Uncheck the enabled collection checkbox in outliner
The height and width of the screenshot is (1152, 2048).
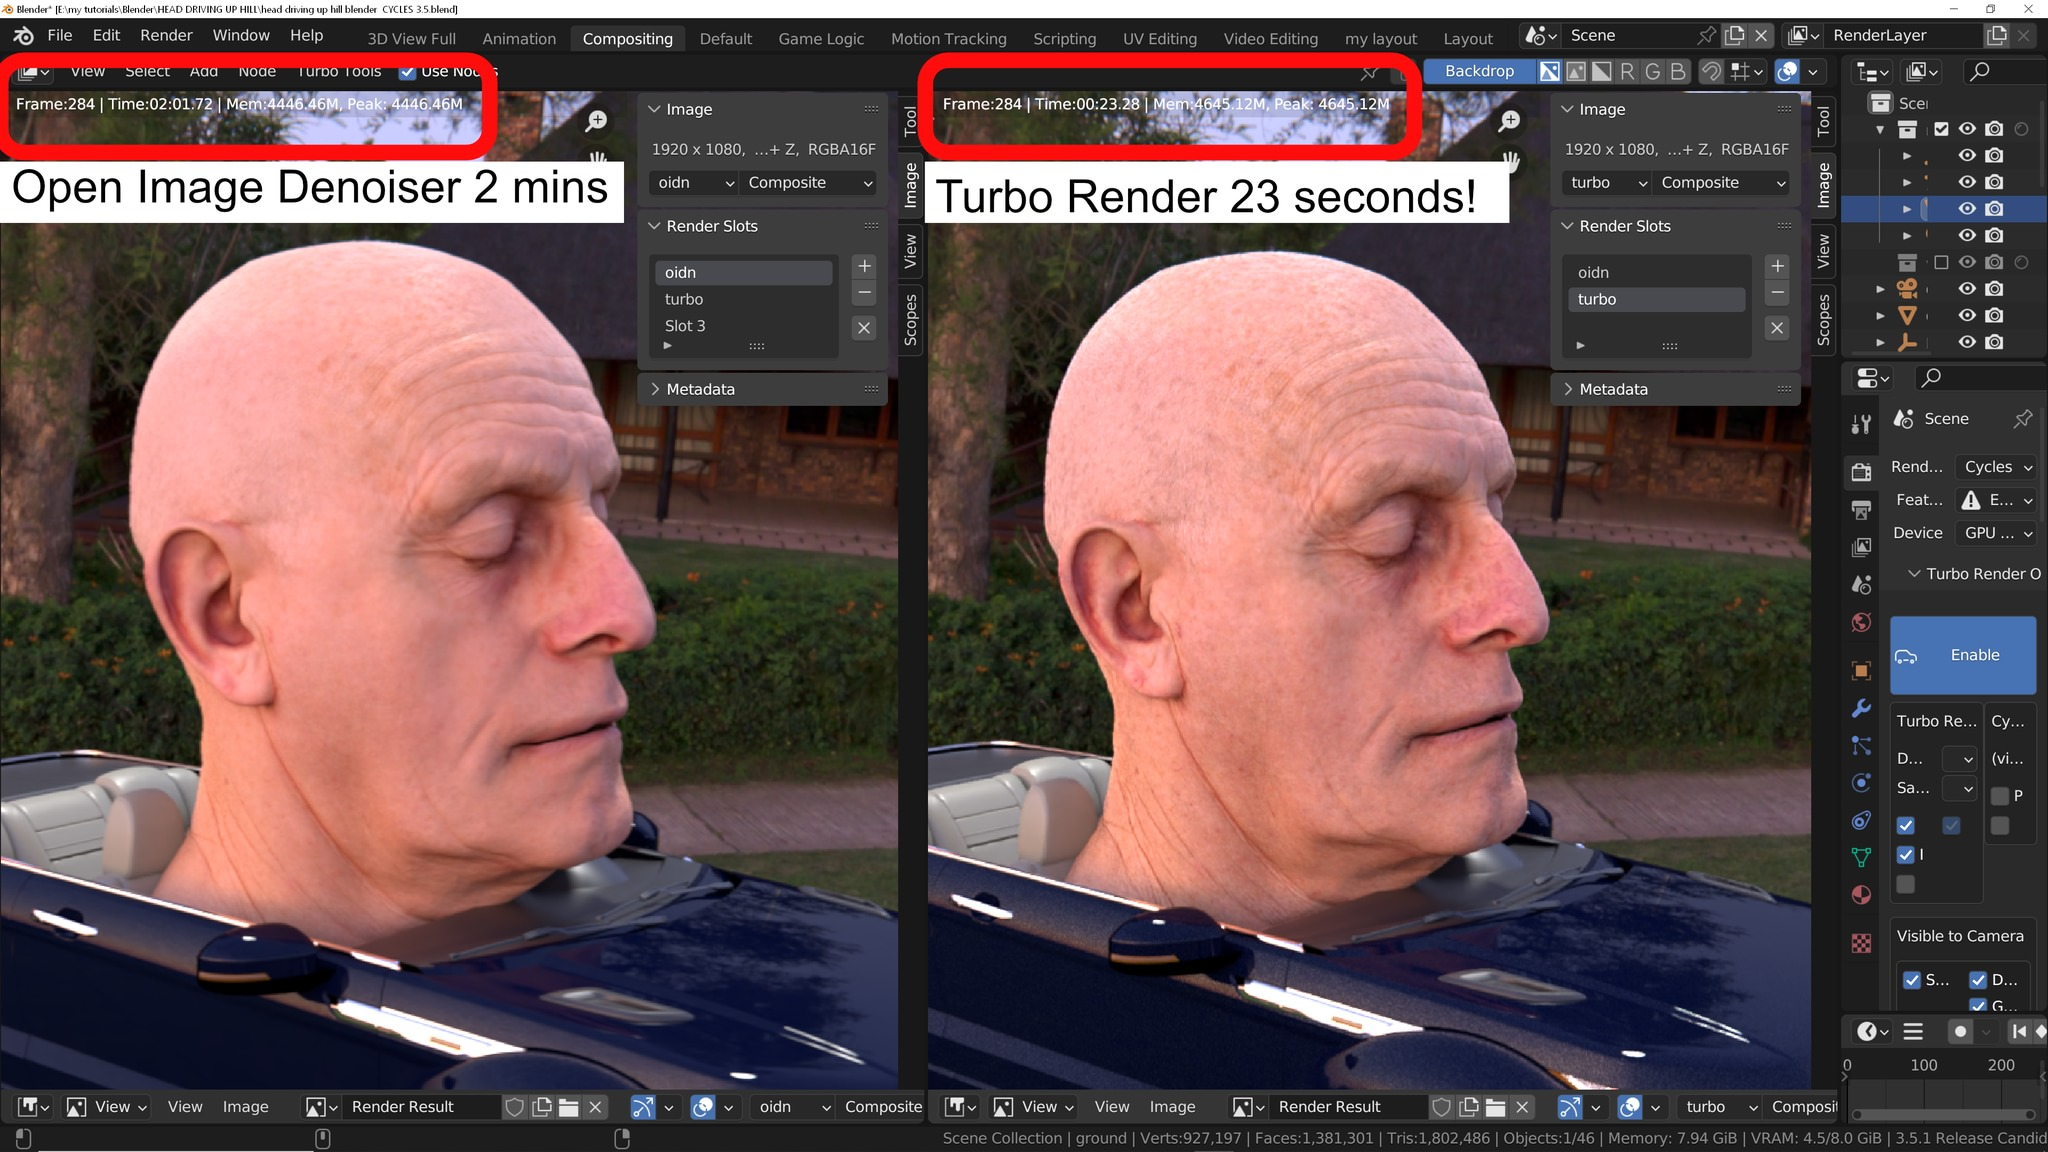coord(1941,129)
